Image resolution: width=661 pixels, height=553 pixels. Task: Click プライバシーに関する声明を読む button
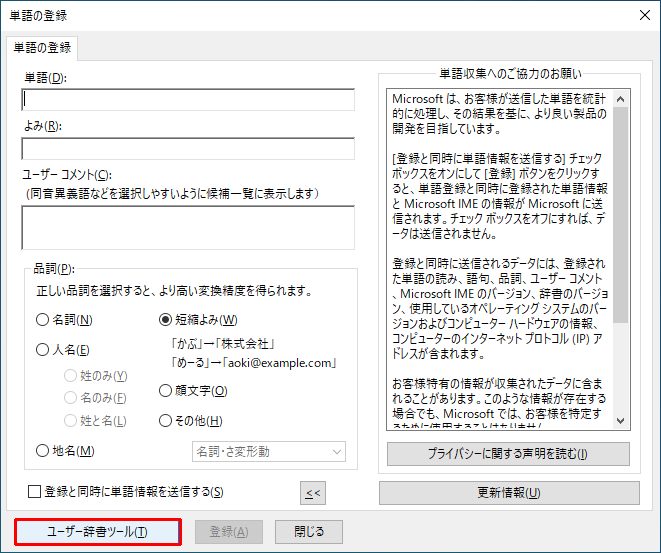click(x=508, y=454)
